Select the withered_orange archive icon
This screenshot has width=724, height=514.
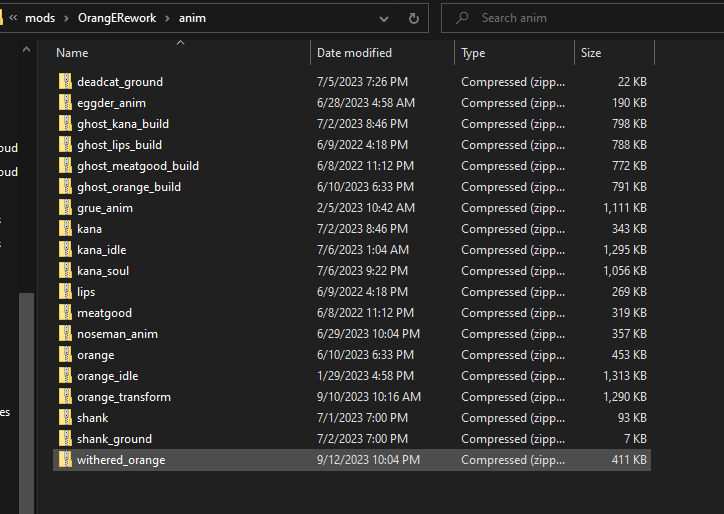click(x=65, y=460)
